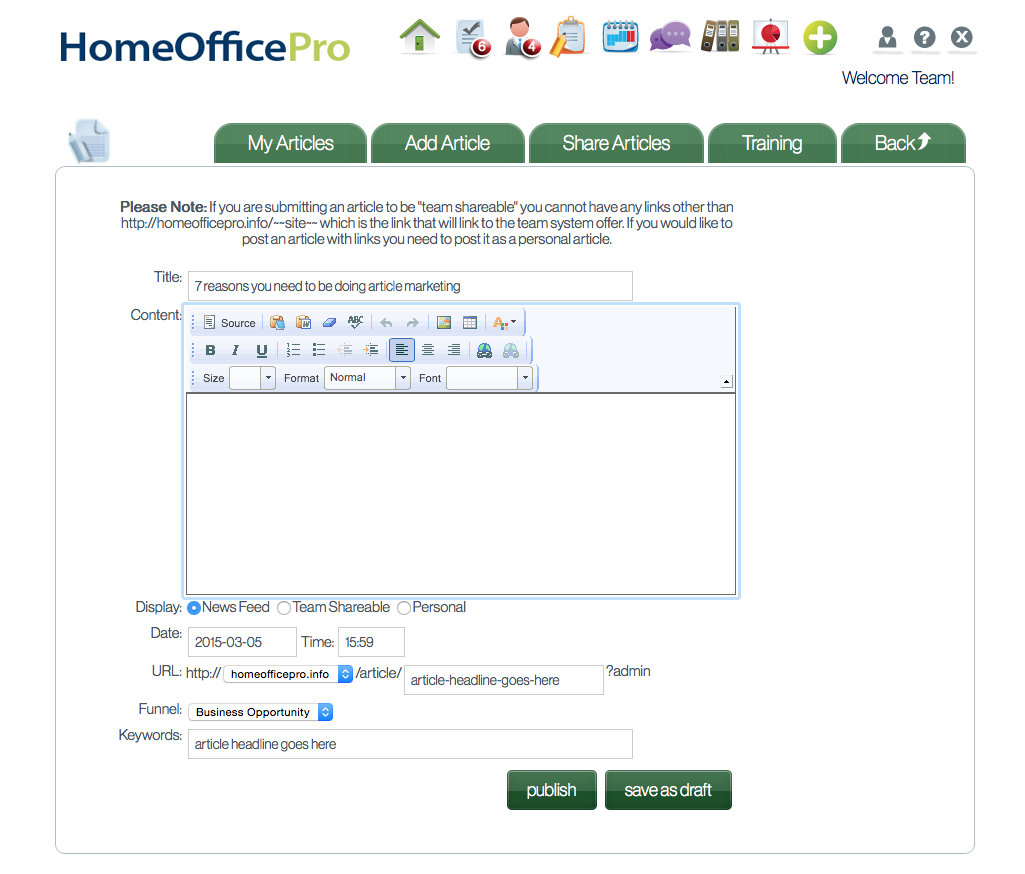Open the Size dropdown
1025x874 pixels.
[252, 378]
